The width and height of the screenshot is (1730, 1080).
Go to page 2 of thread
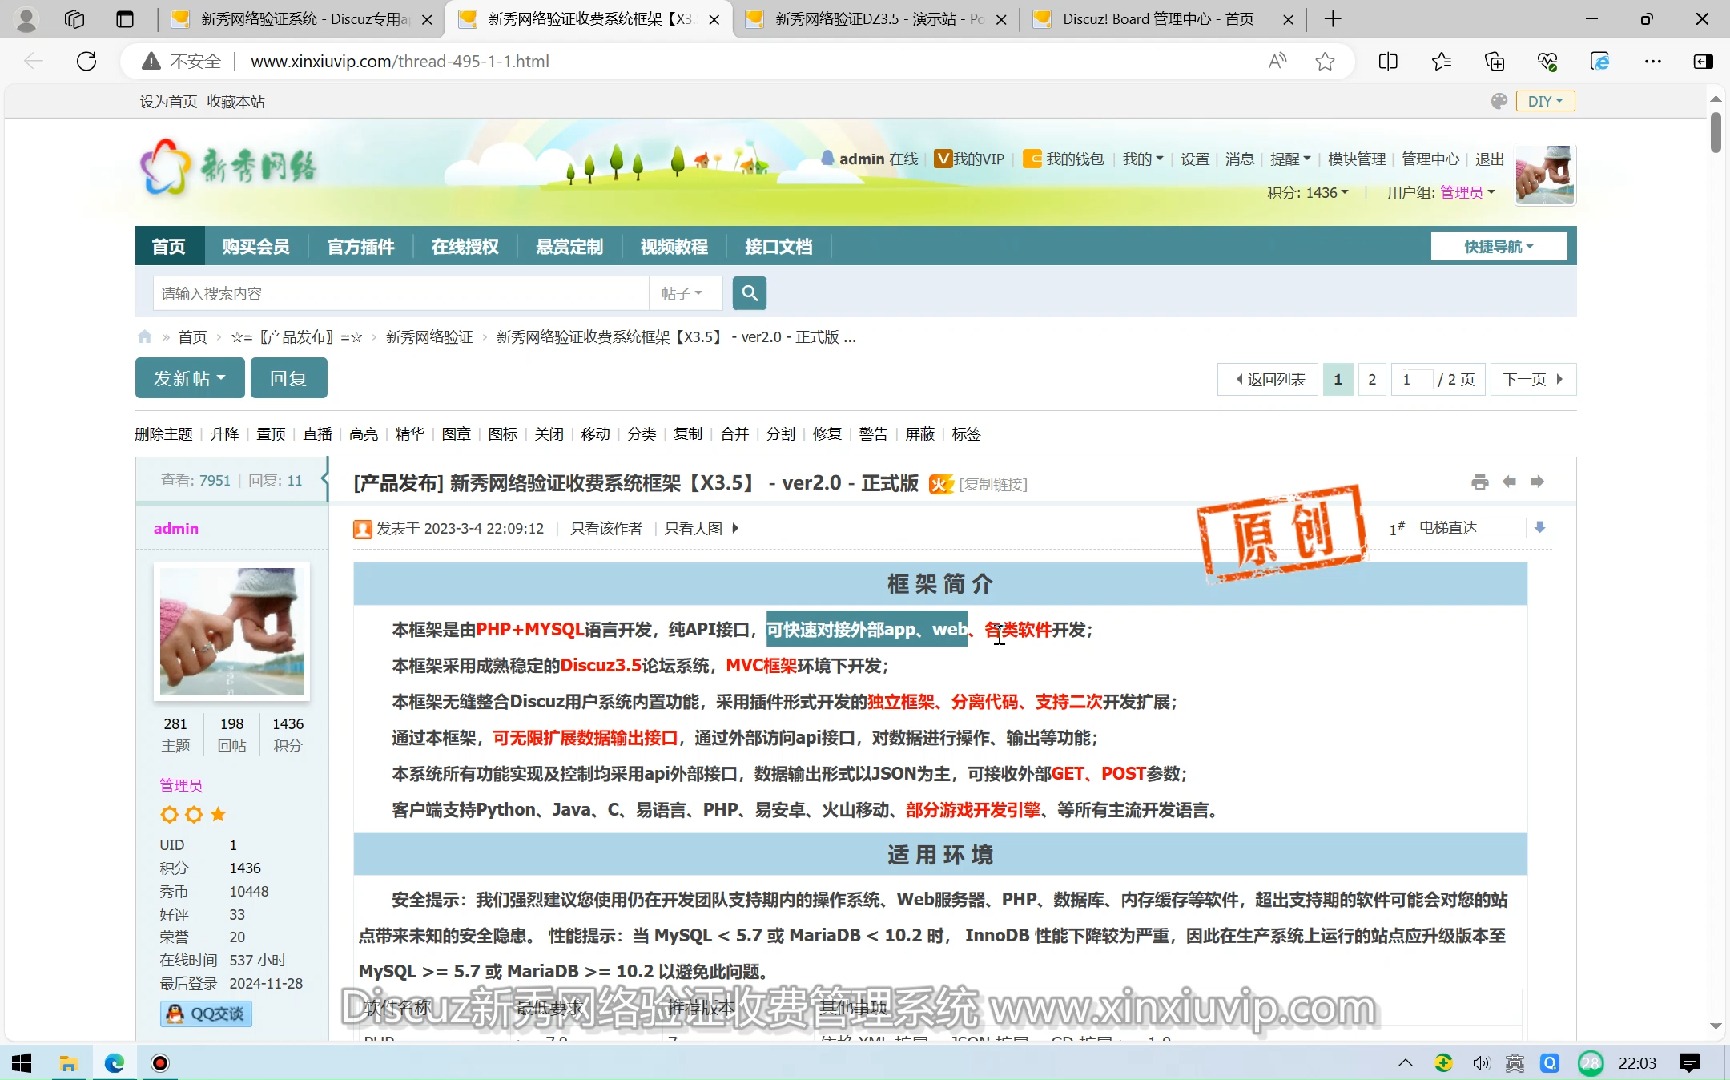1372,379
